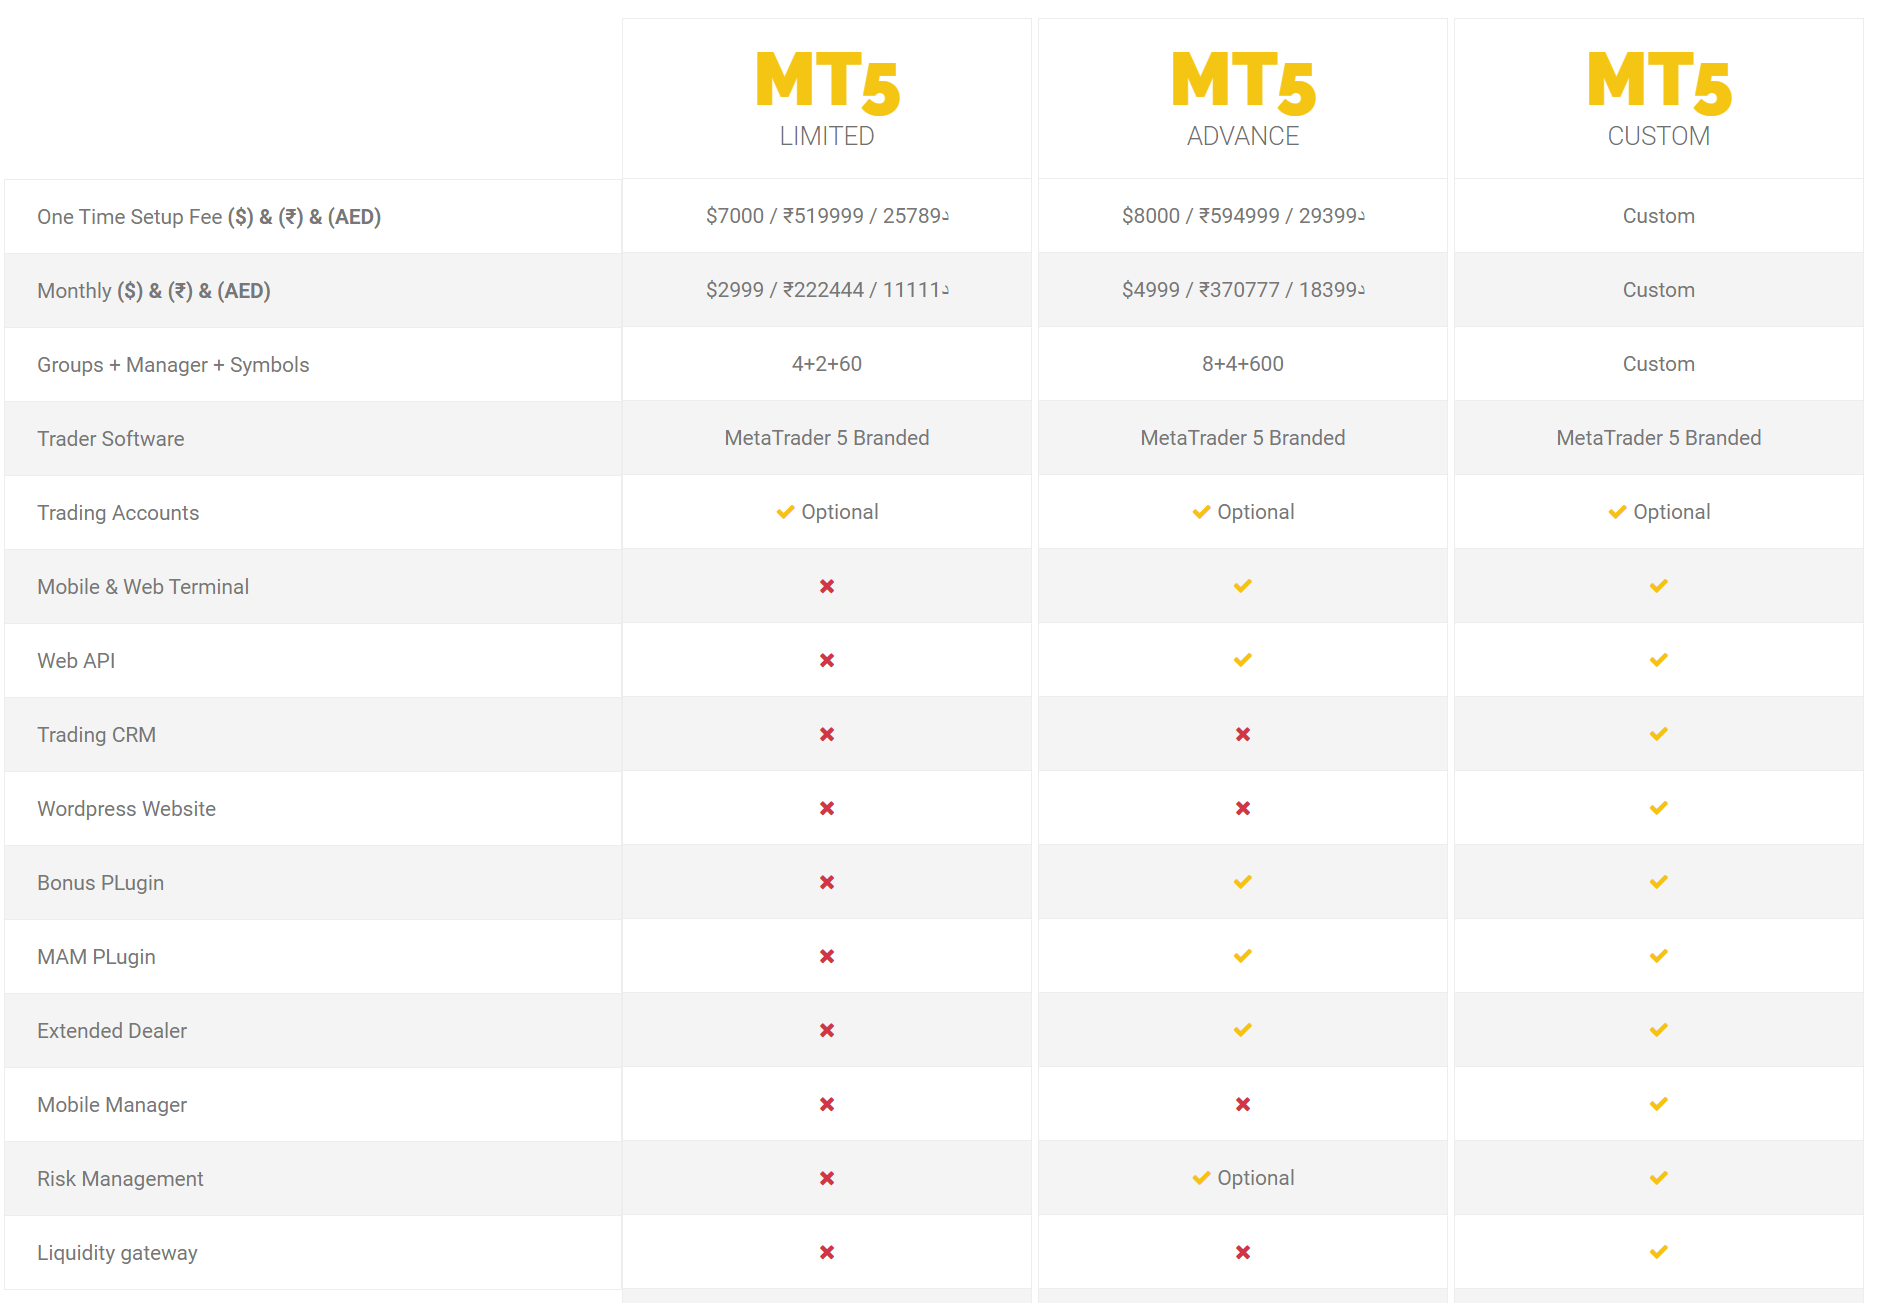This screenshot has height=1303, width=1877.
Task: Click check mark for Bonus PLugin in Advance
Action: (1243, 882)
